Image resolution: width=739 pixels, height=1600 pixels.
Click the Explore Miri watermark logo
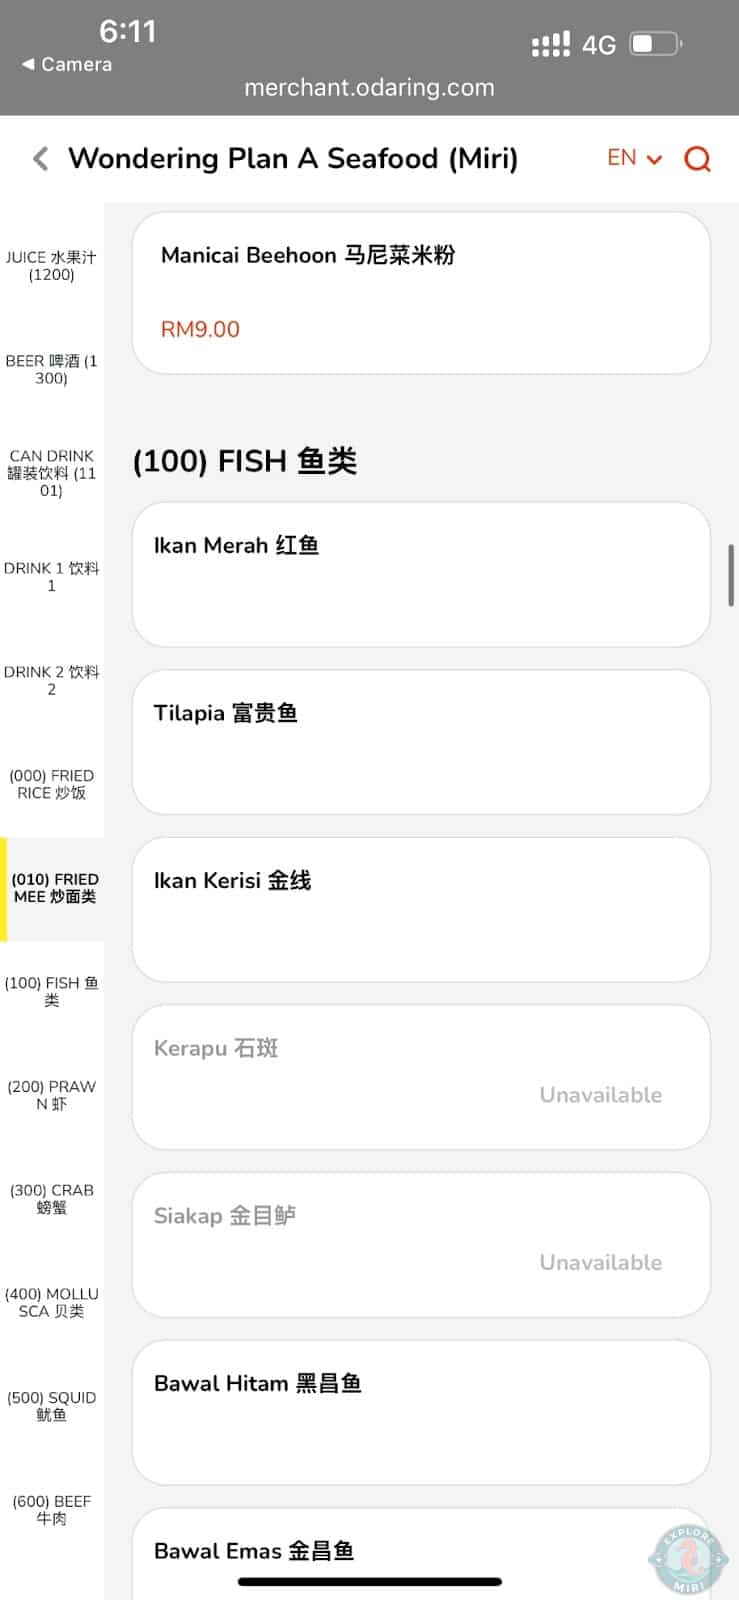pos(687,1557)
